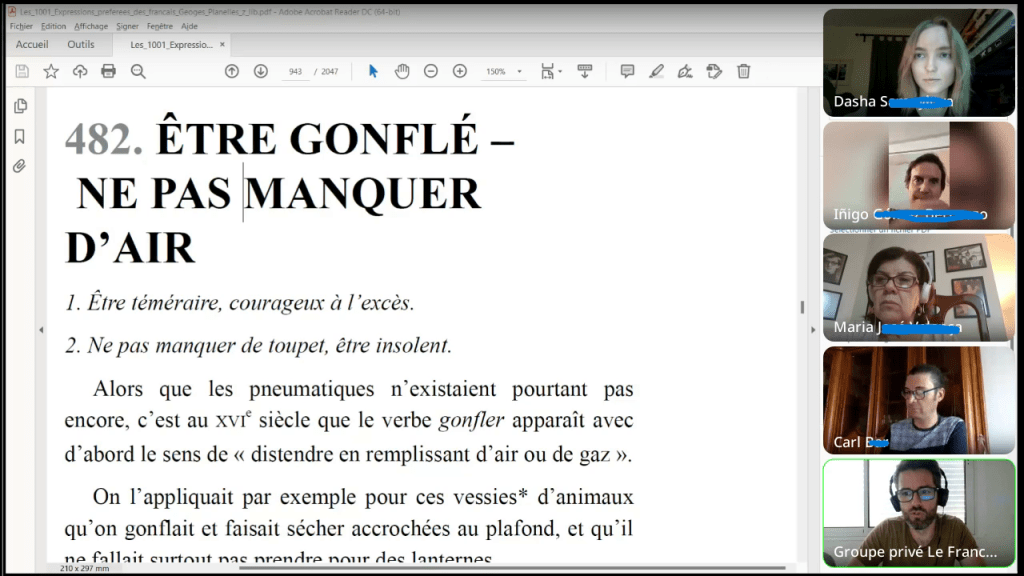Expand the left navigation pane arrow
1024x576 pixels.
(41, 330)
